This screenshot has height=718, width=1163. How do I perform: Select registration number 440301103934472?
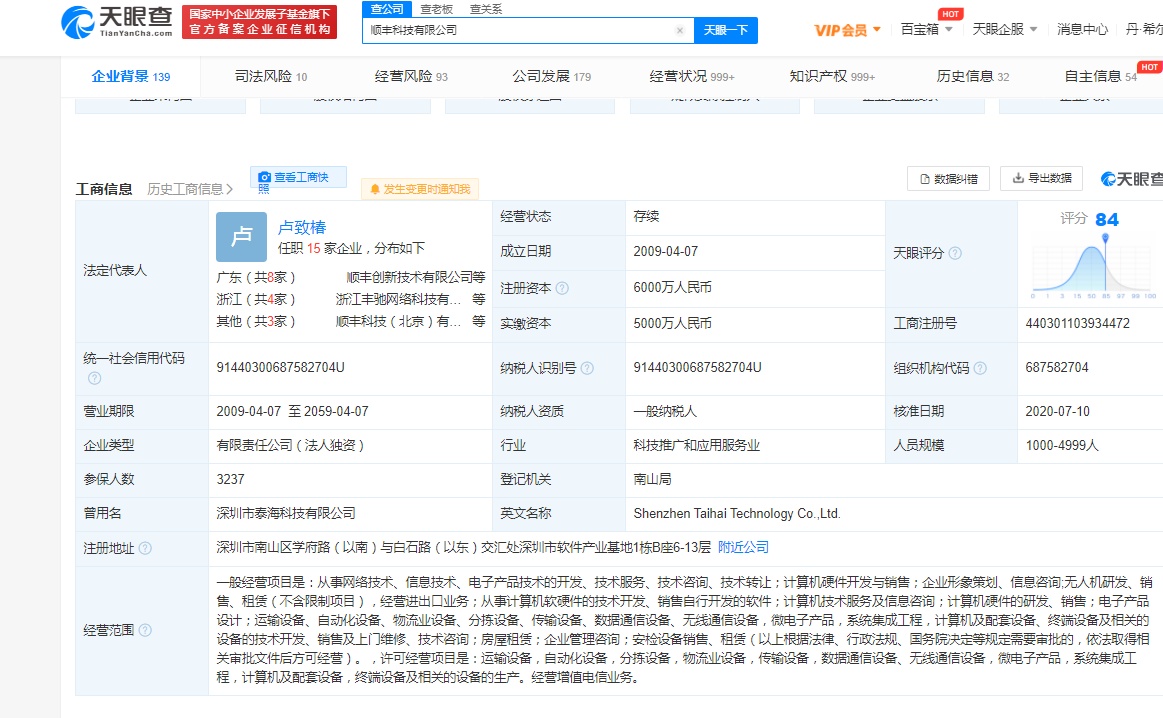coord(1078,323)
